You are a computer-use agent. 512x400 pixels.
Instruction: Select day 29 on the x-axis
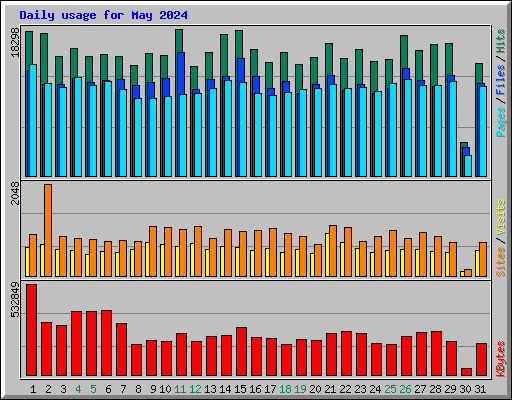450,389
